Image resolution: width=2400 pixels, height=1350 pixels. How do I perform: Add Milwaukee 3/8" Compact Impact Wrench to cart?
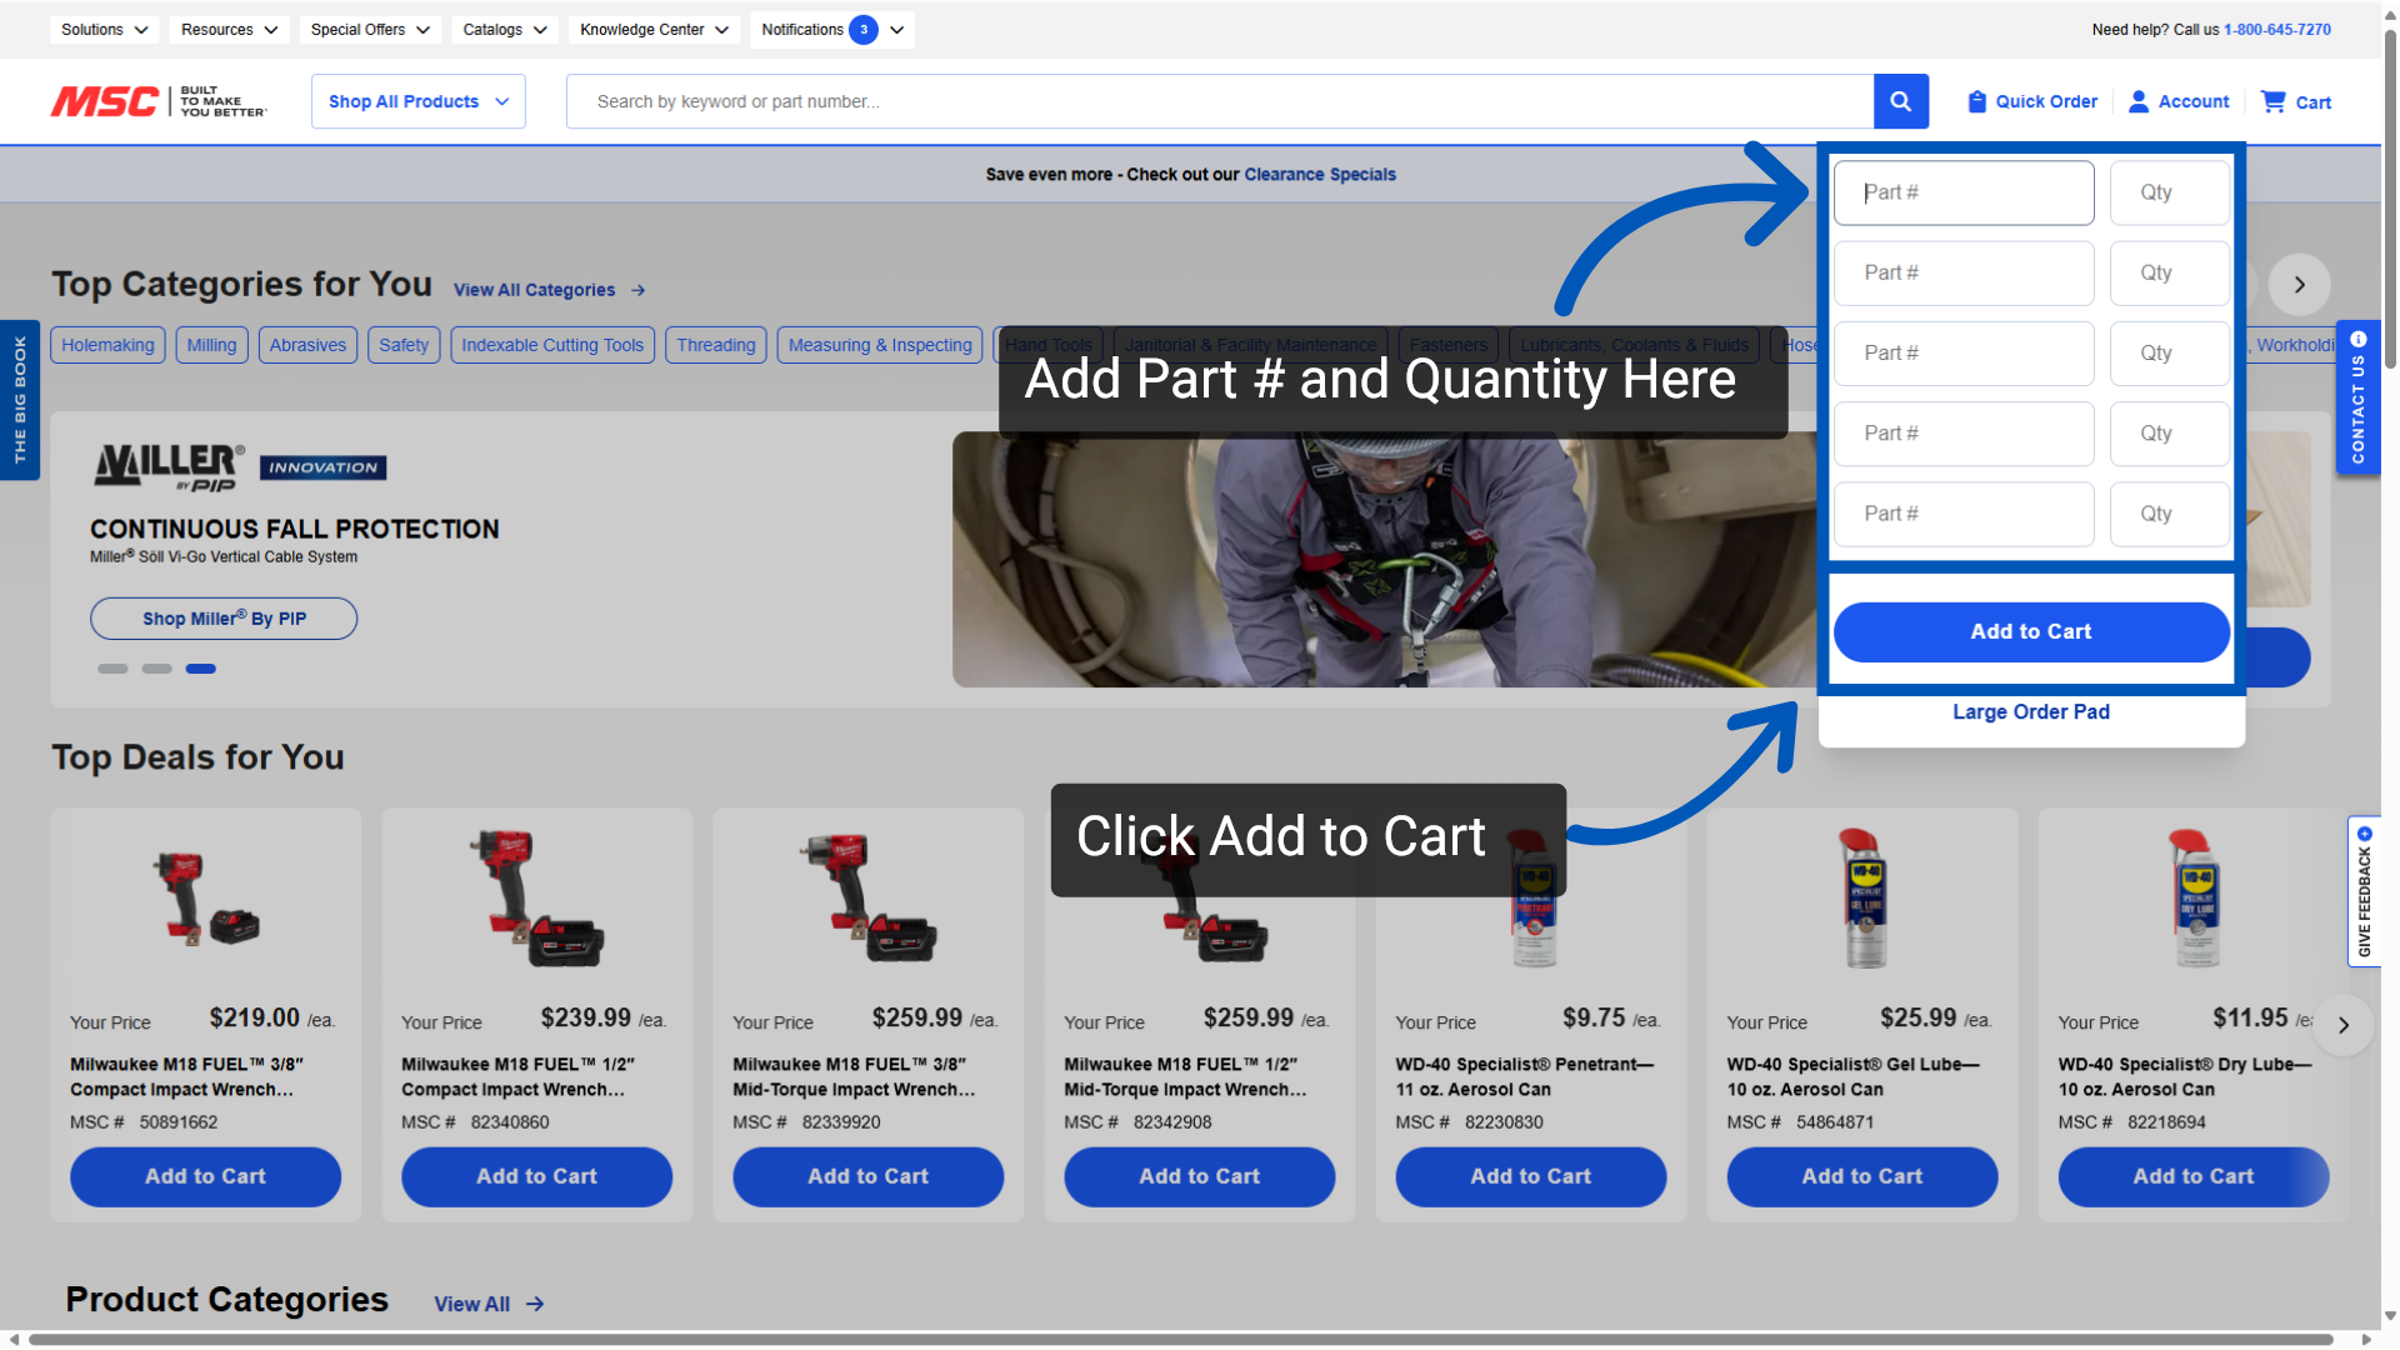tap(206, 1177)
